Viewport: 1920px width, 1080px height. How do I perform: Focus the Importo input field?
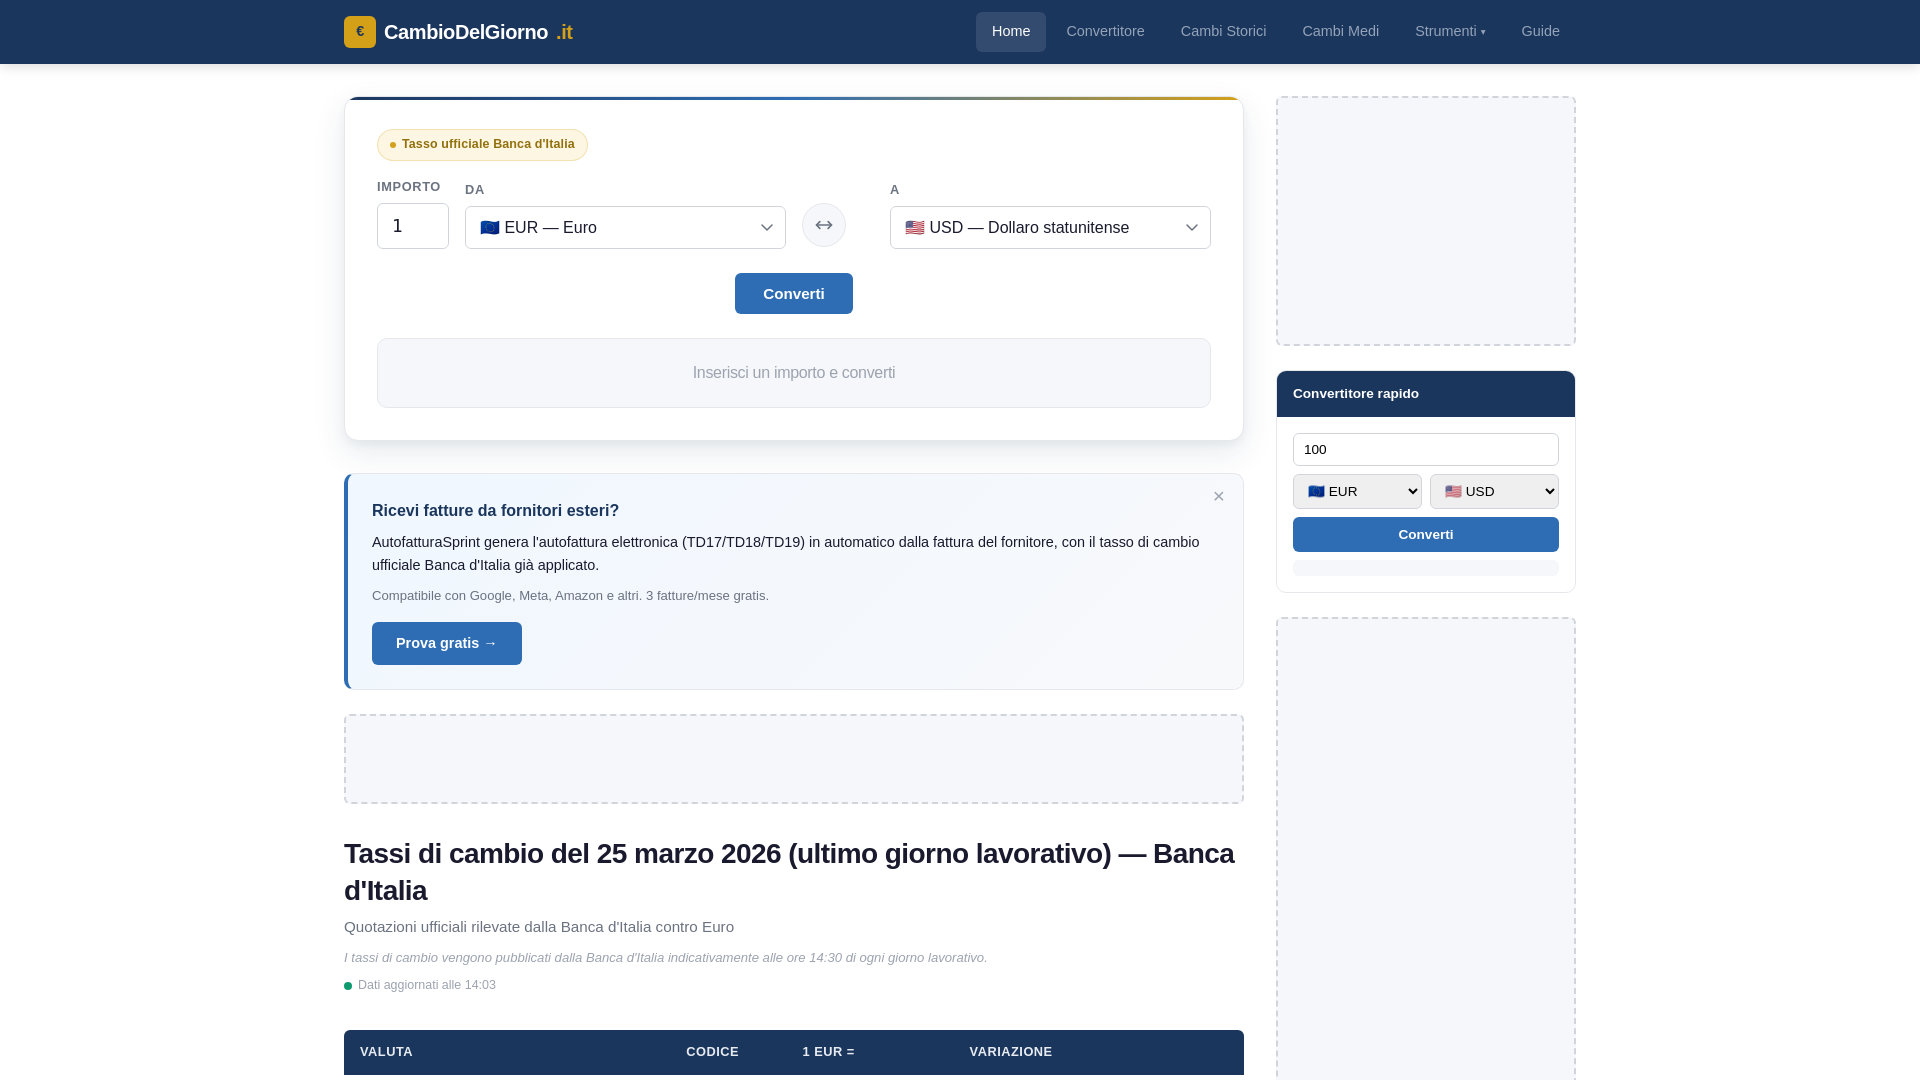pyautogui.click(x=413, y=226)
